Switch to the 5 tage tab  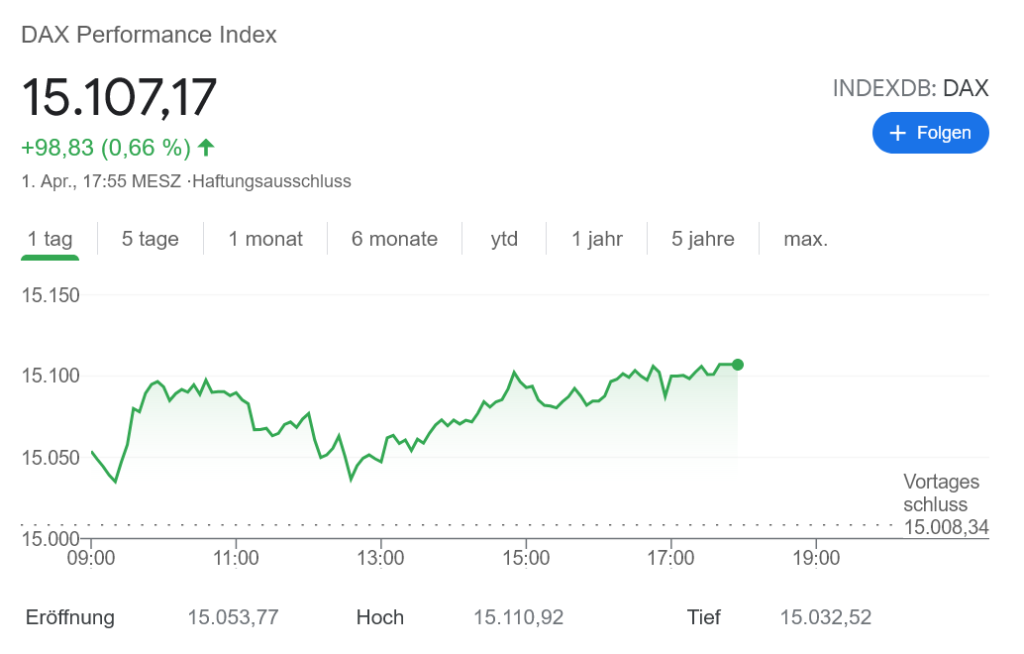(x=150, y=239)
